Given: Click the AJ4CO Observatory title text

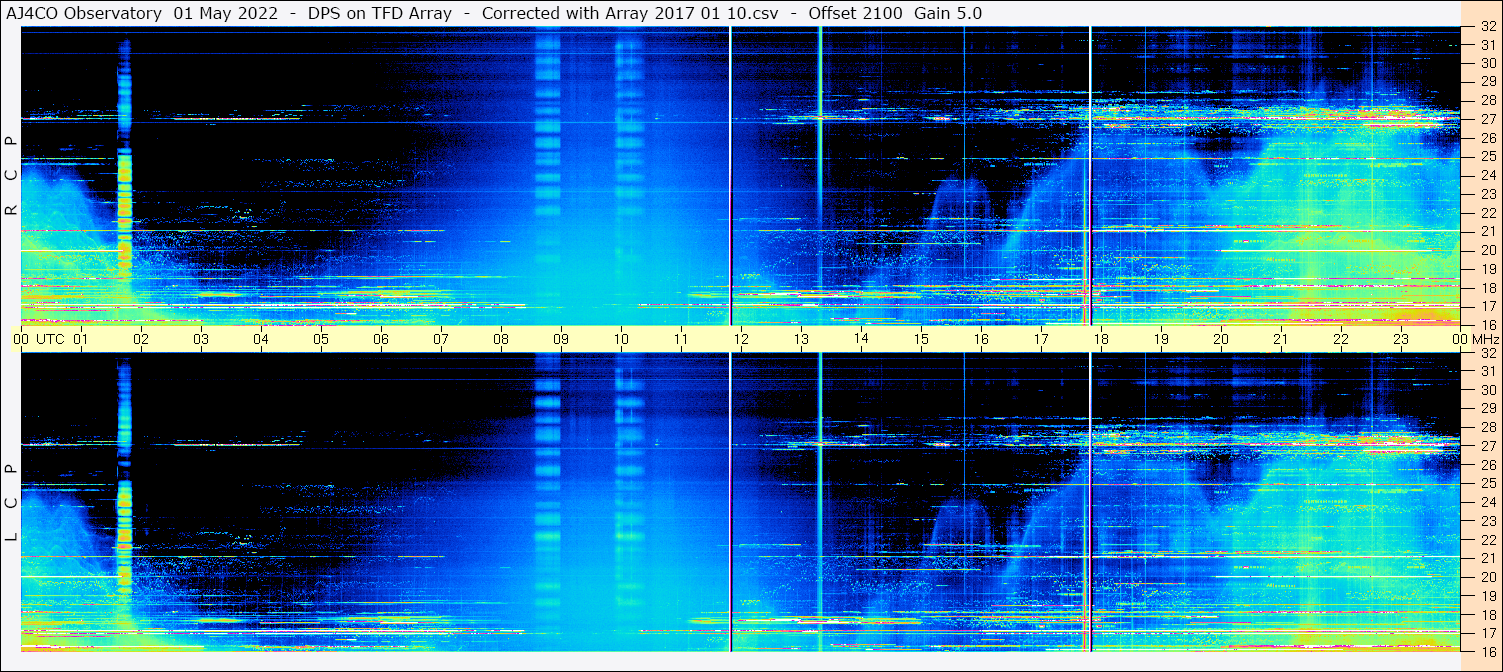Looking at the screenshot, I should 84,13.
